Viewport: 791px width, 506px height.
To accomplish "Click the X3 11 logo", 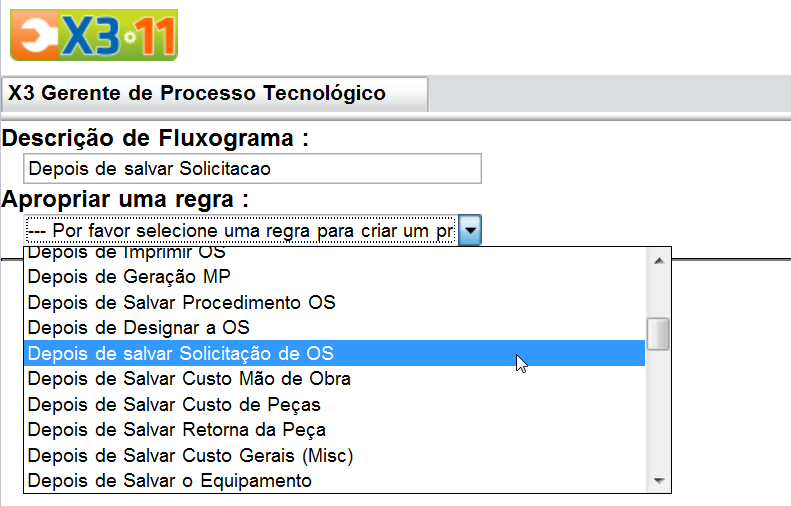I will [94, 34].
